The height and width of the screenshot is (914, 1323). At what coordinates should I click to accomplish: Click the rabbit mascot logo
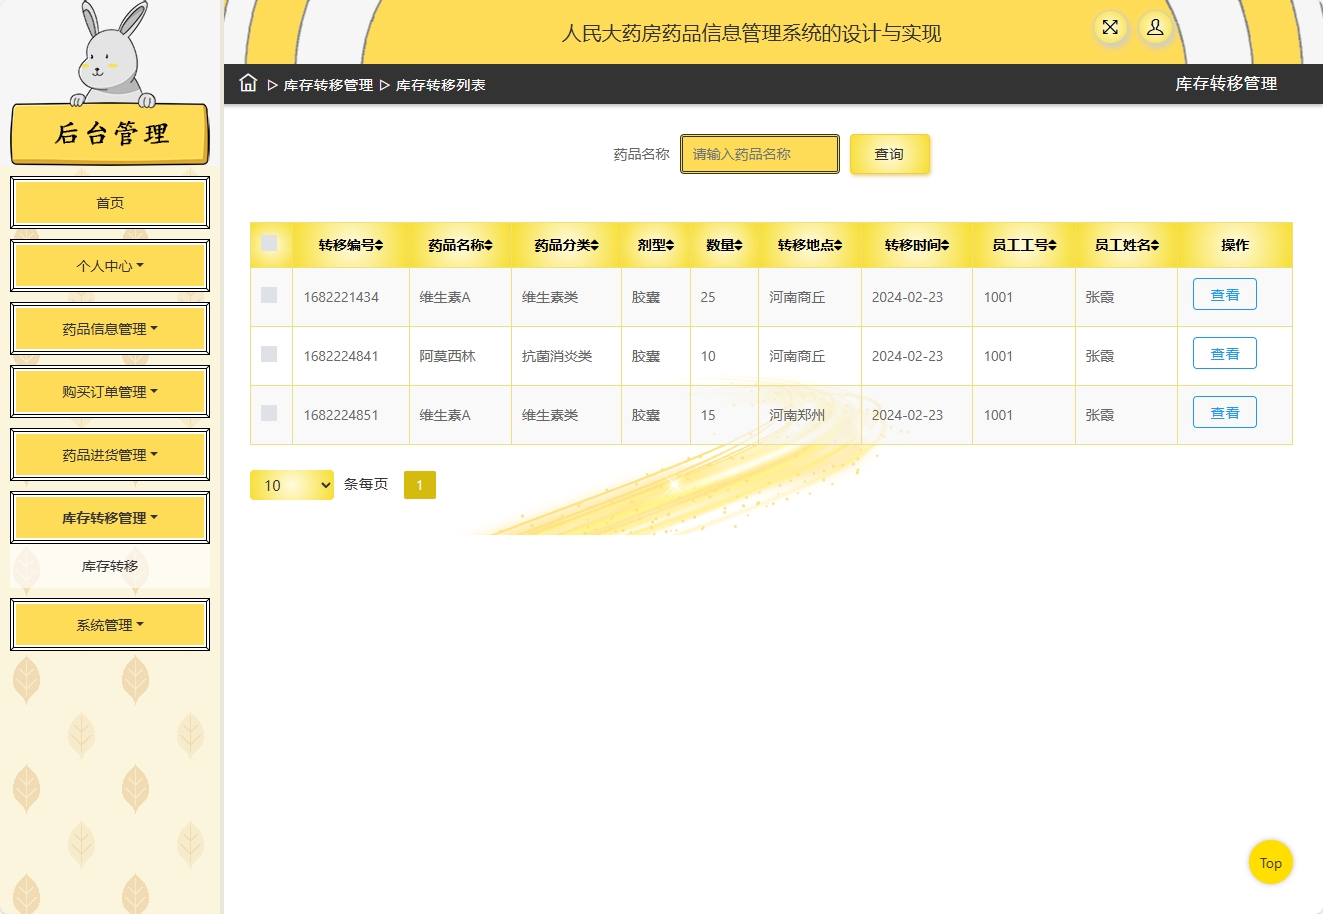[x=108, y=55]
